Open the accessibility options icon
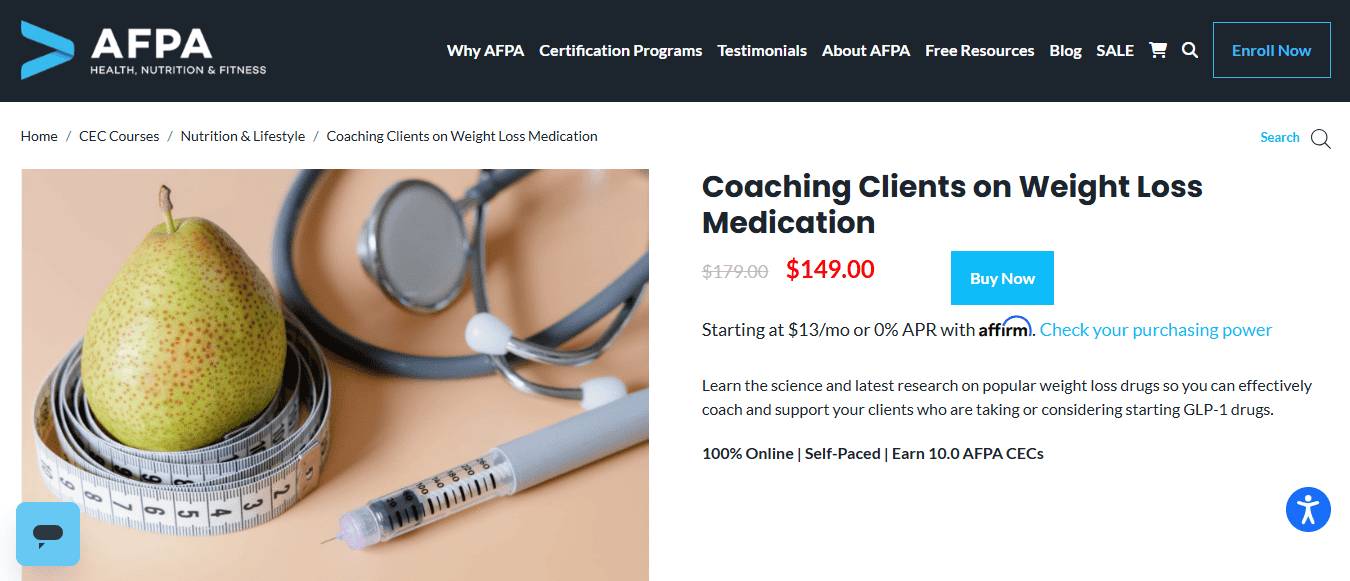Screen dimensions: 1350x581 pyautogui.click(x=1308, y=510)
